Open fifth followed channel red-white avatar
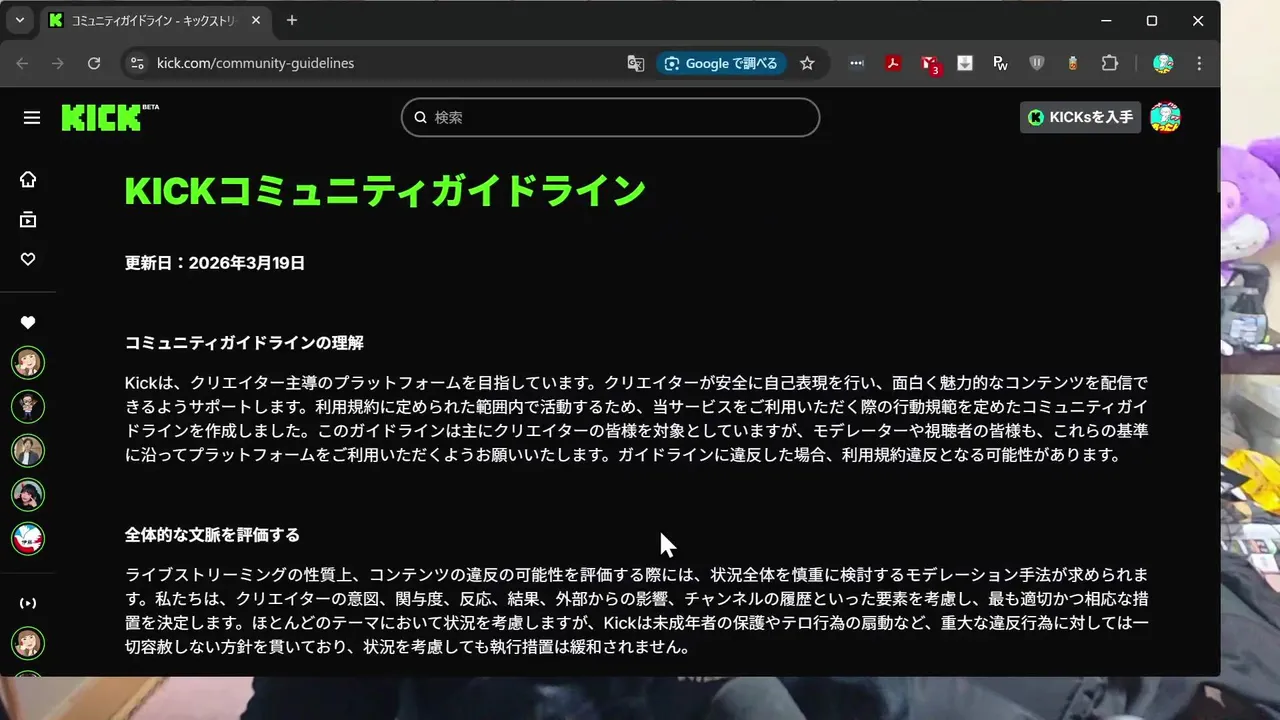 click(x=28, y=538)
